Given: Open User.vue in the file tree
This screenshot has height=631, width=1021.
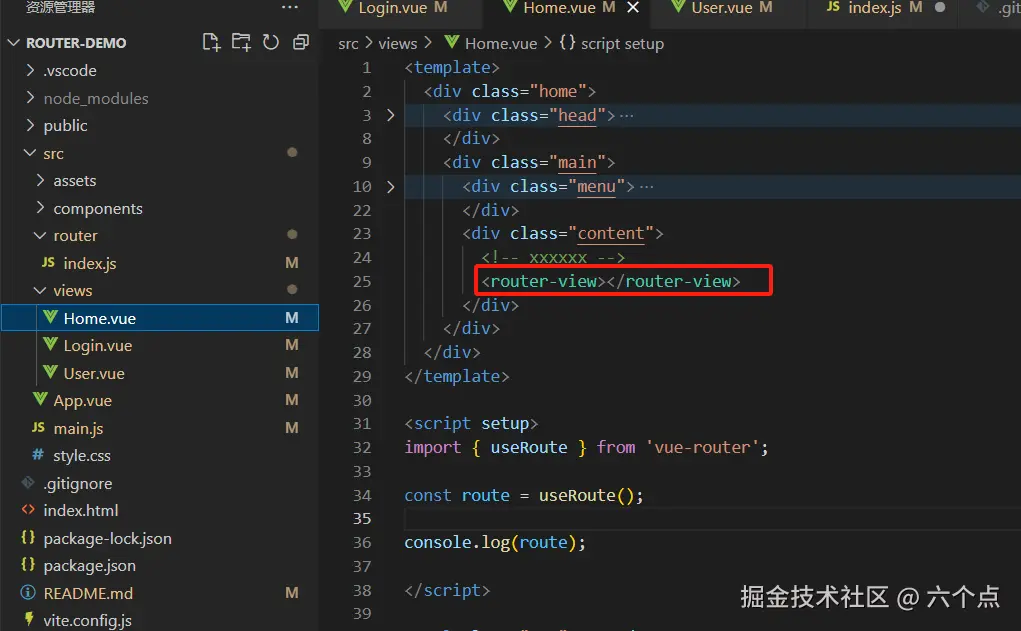Looking at the screenshot, I should [x=160, y=372].
